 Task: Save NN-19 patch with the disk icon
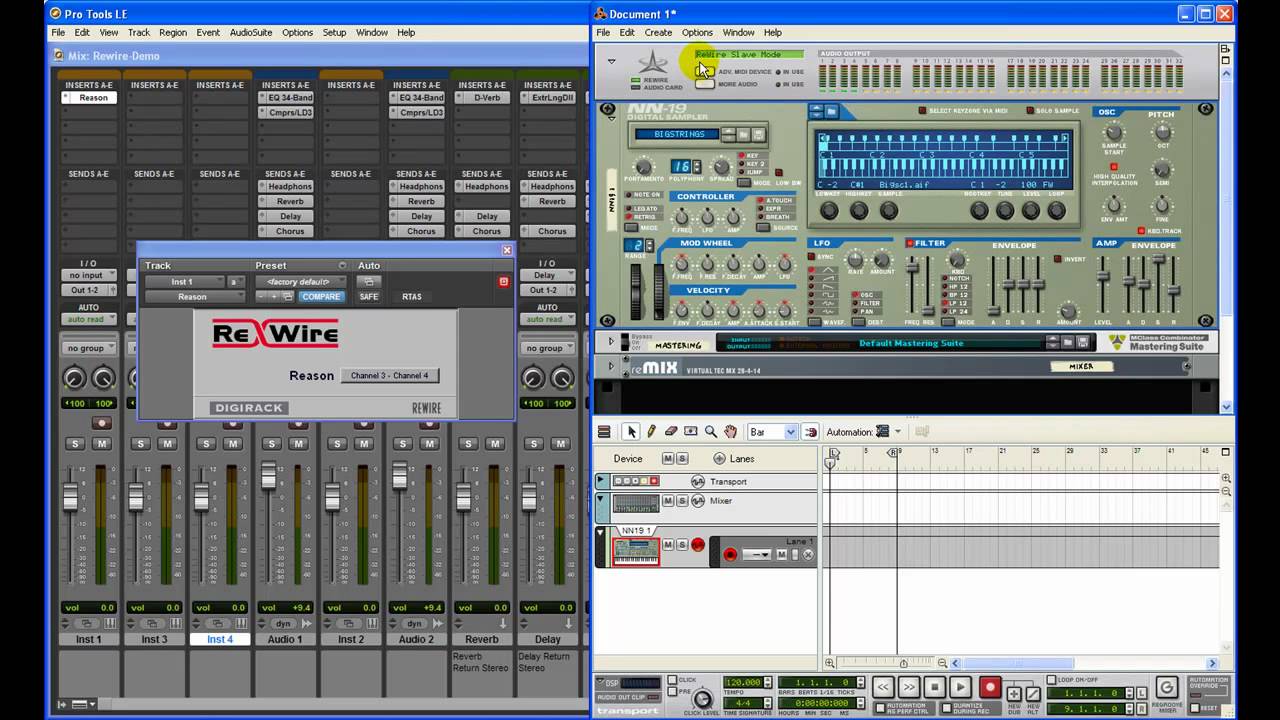(x=758, y=134)
